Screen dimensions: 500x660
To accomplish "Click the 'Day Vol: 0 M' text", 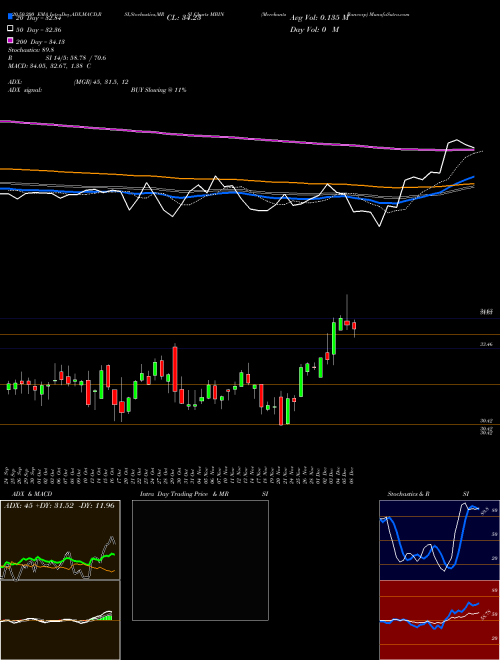I will (314, 30).
